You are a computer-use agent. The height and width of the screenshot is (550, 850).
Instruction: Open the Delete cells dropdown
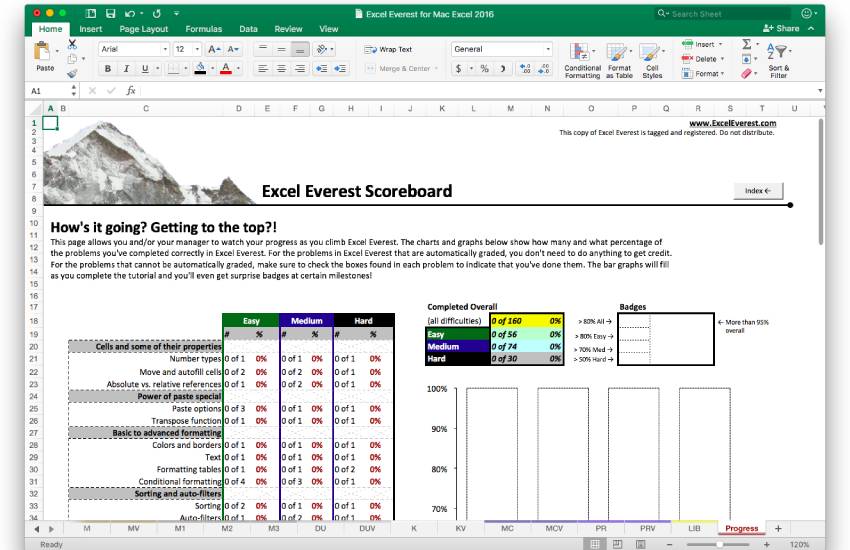723,59
